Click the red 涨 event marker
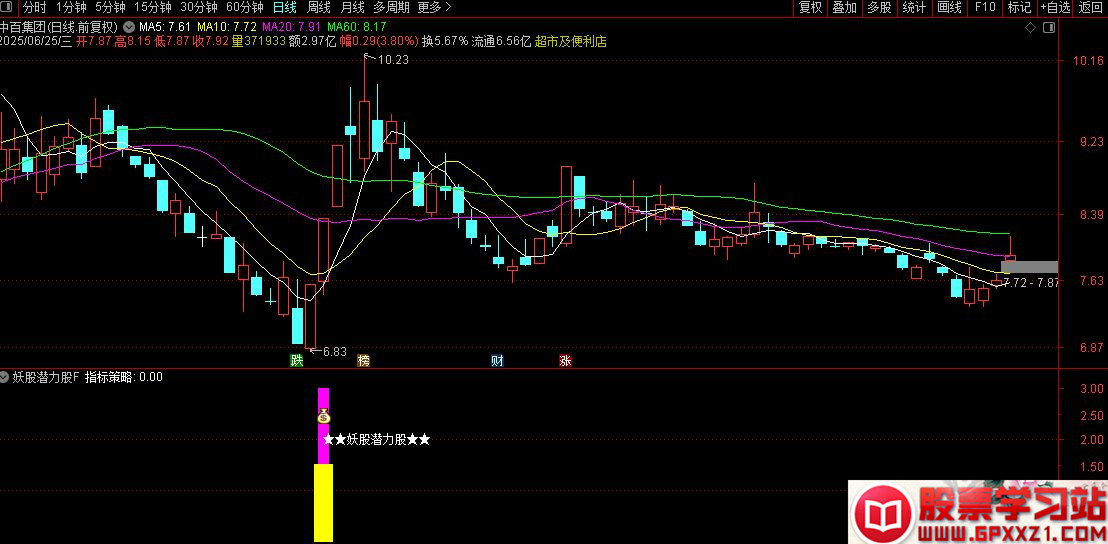1108x544 pixels. coord(565,360)
